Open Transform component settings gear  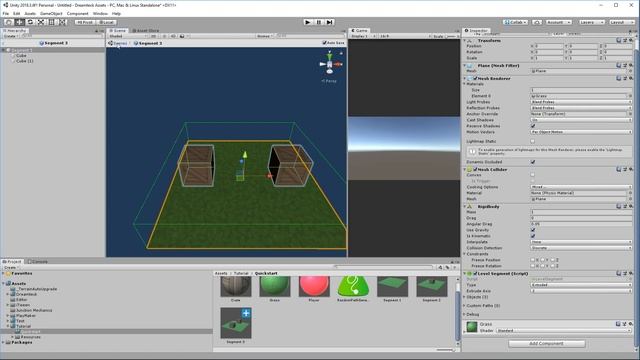coord(631,40)
